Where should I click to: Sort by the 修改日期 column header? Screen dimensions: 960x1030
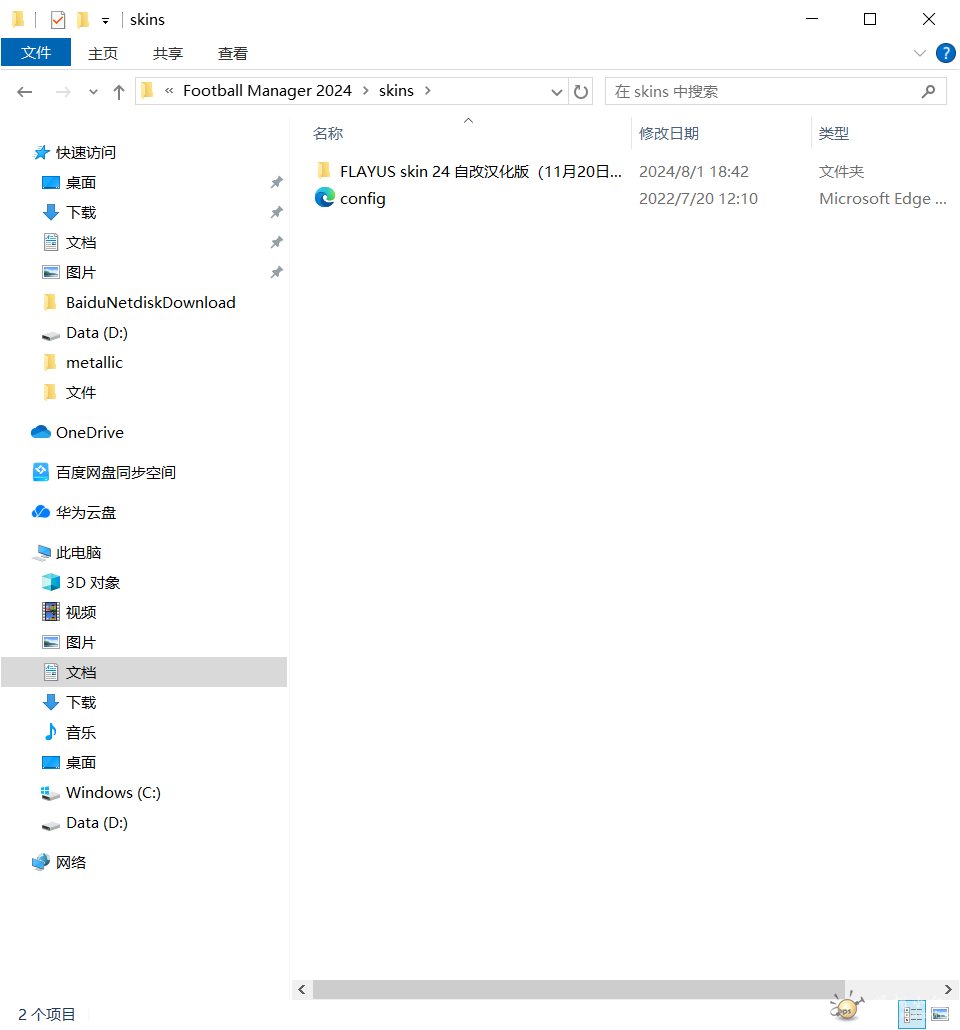click(669, 133)
